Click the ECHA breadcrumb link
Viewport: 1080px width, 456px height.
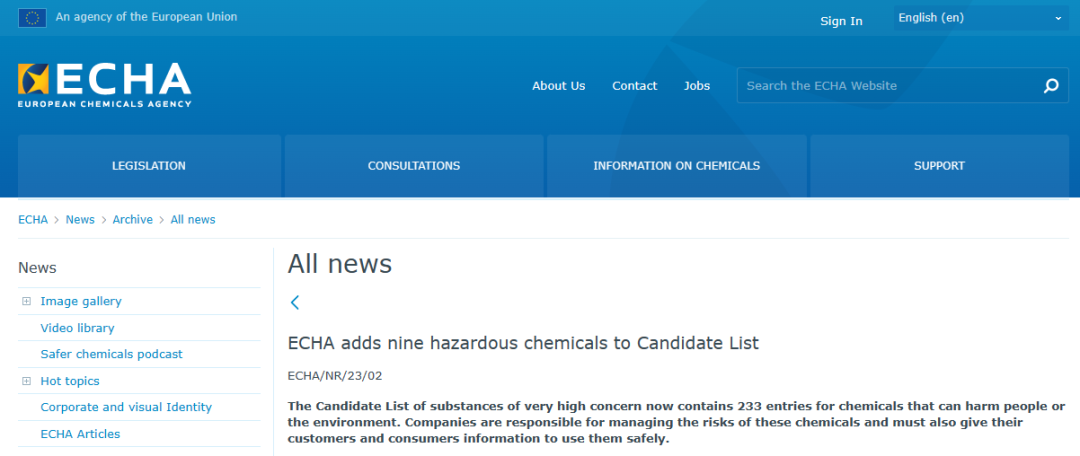[33, 220]
